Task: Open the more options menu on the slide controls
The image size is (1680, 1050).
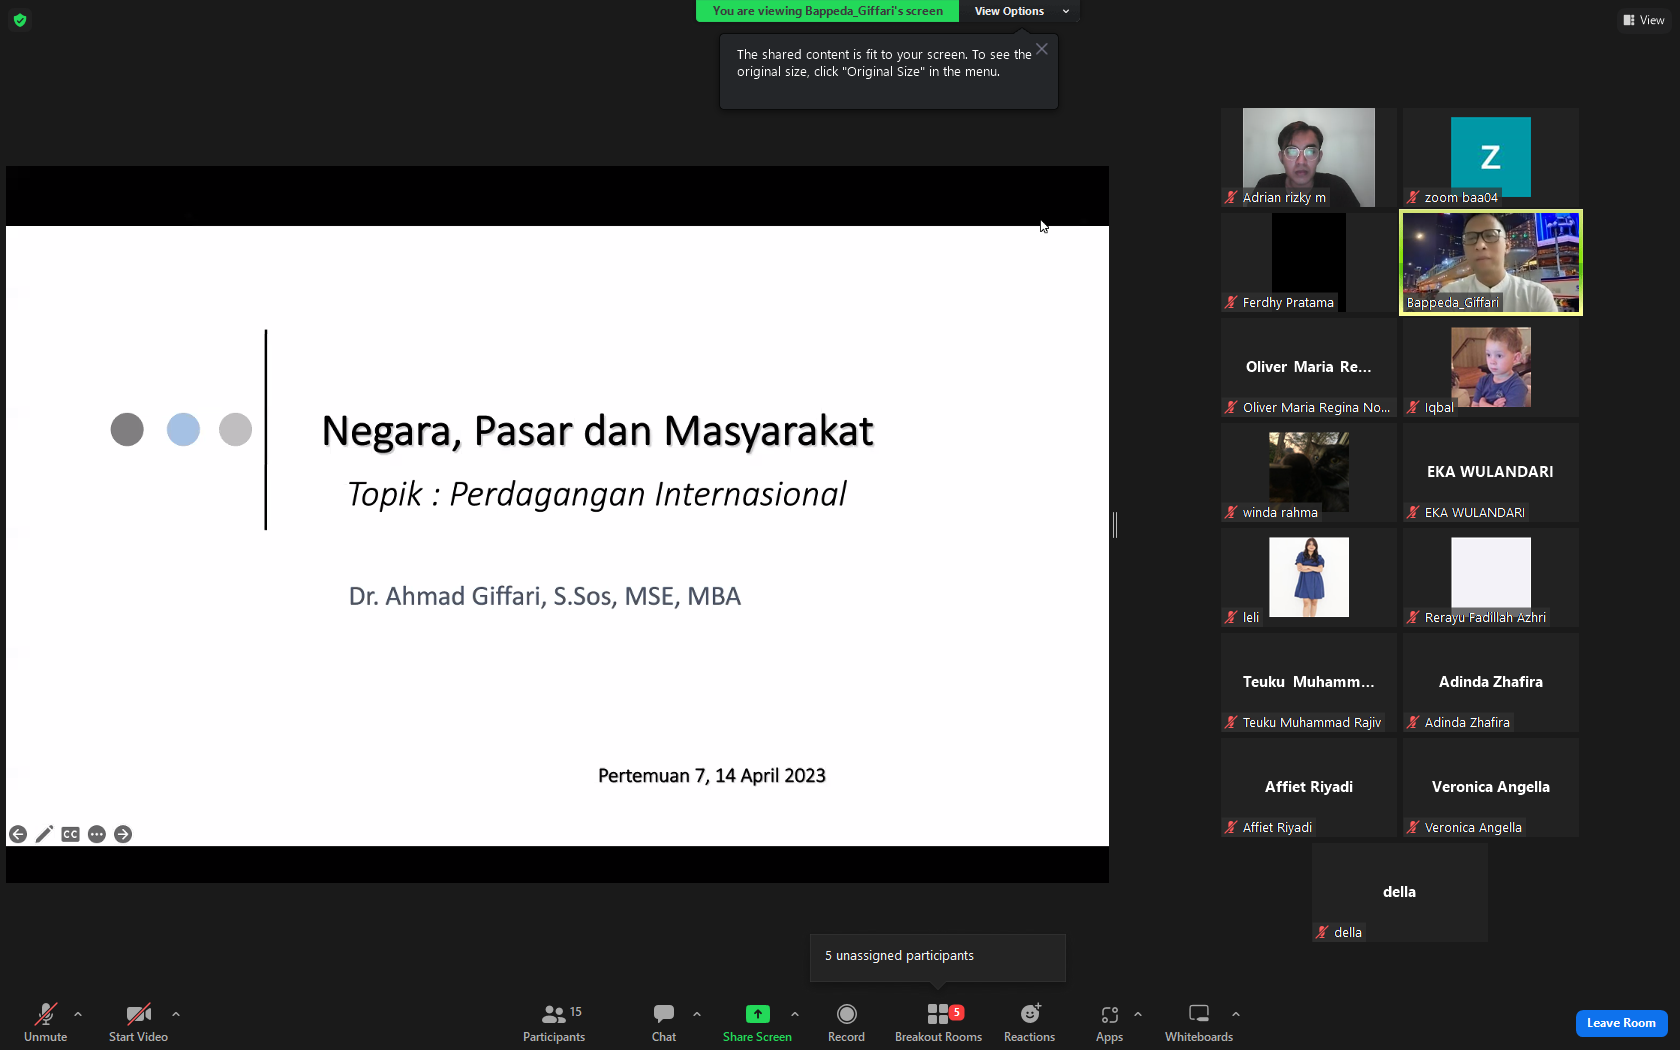Action: tap(97, 834)
